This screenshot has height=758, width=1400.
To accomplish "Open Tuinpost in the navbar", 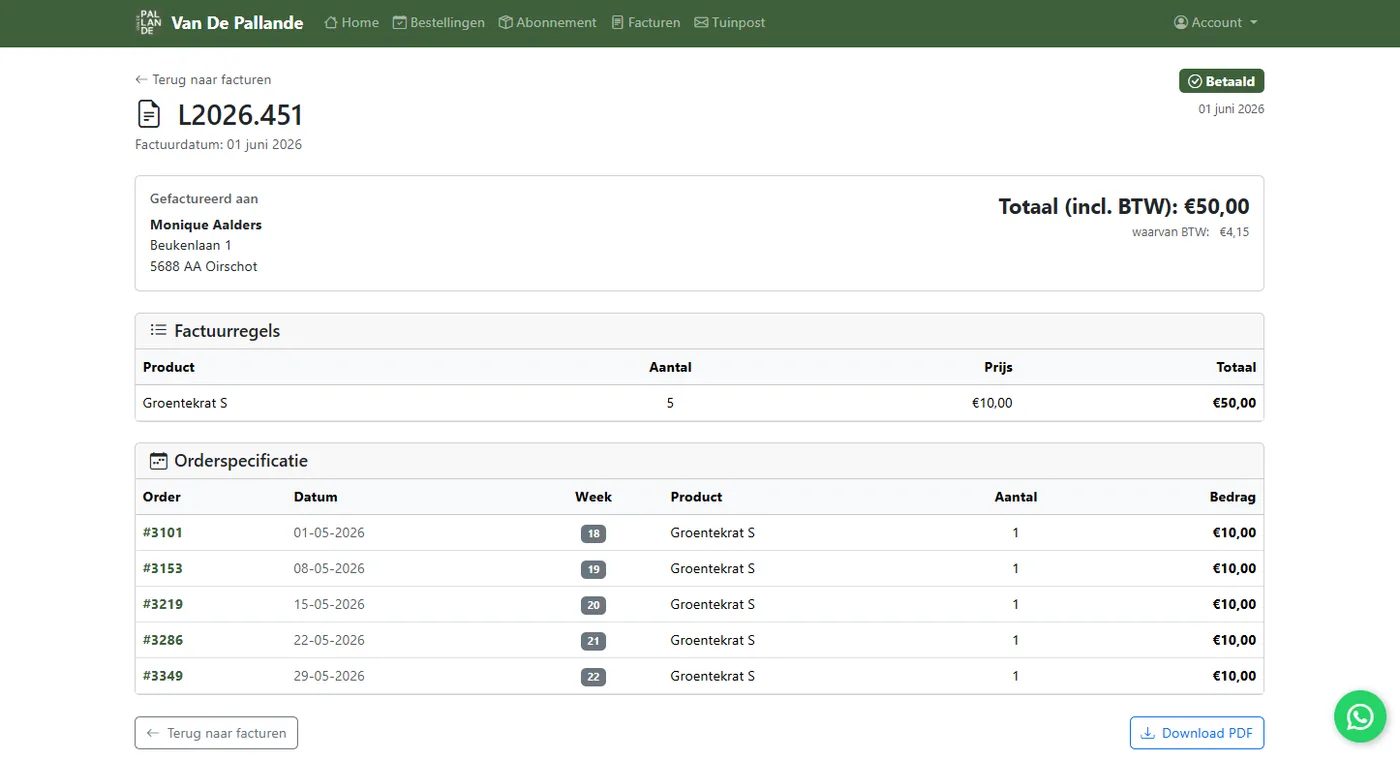I will pos(729,23).
